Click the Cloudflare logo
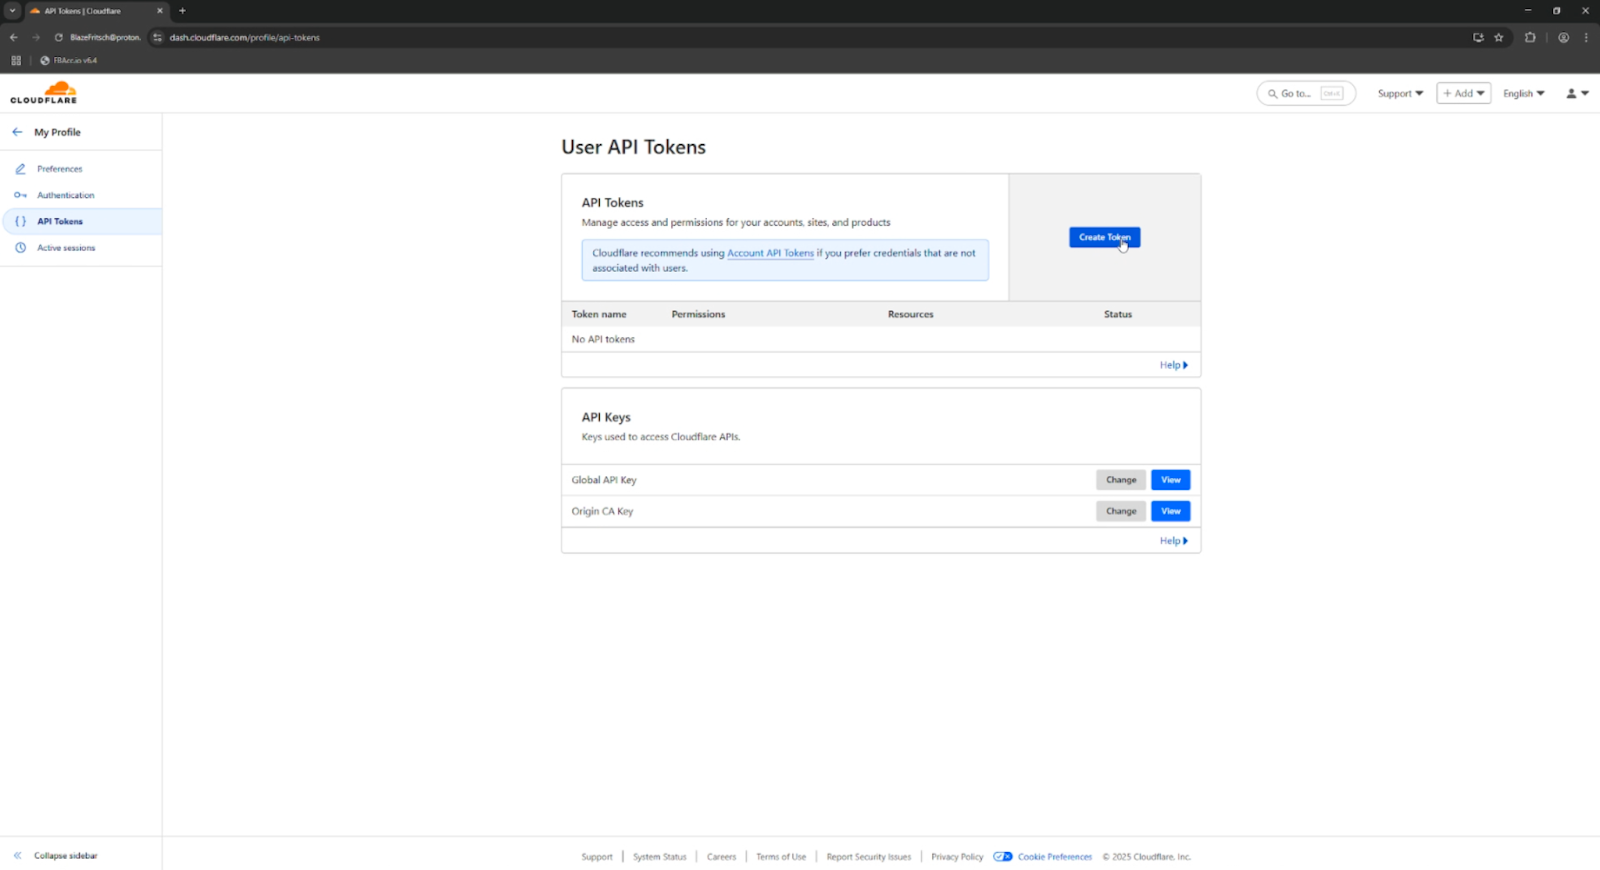This screenshot has height=870, width=1600. [x=44, y=92]
